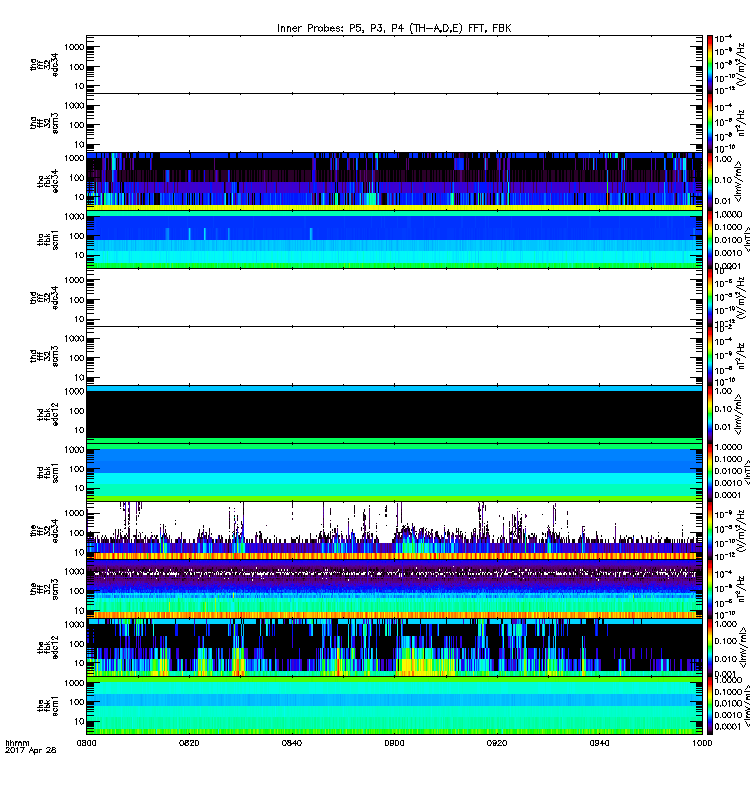This screenshot has height=800, width=750.
Task: Click the 'thd fff 32 scm3' y-axis label
Action: (x=44, y=356)
